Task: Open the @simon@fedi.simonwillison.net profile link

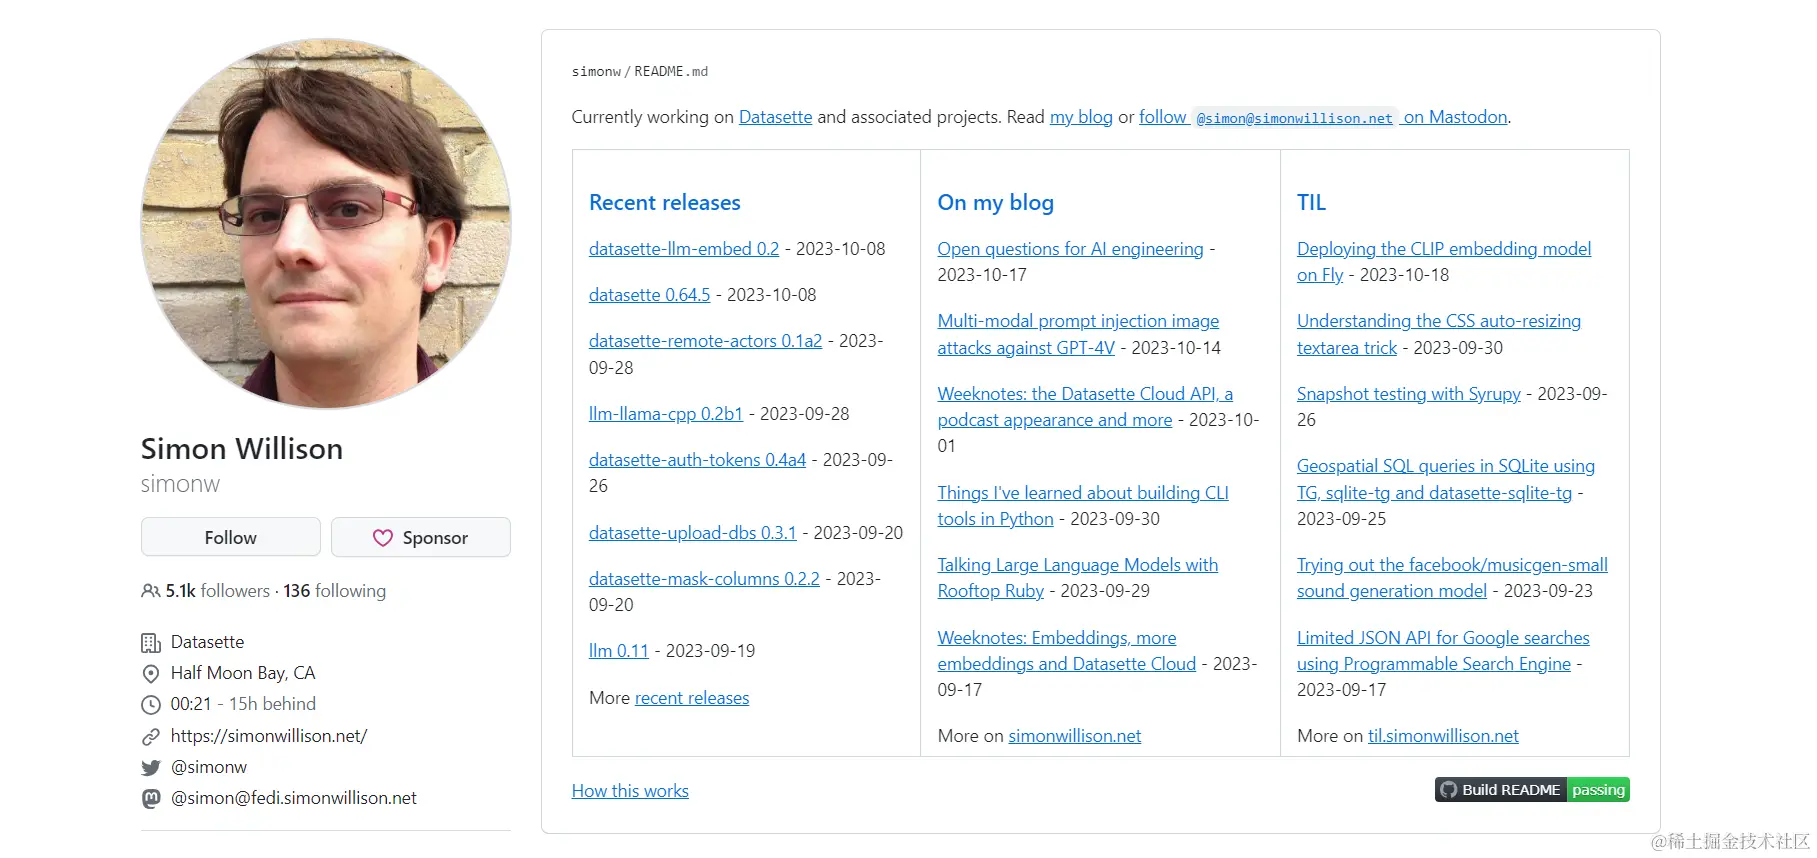Action: click(294, 798)
